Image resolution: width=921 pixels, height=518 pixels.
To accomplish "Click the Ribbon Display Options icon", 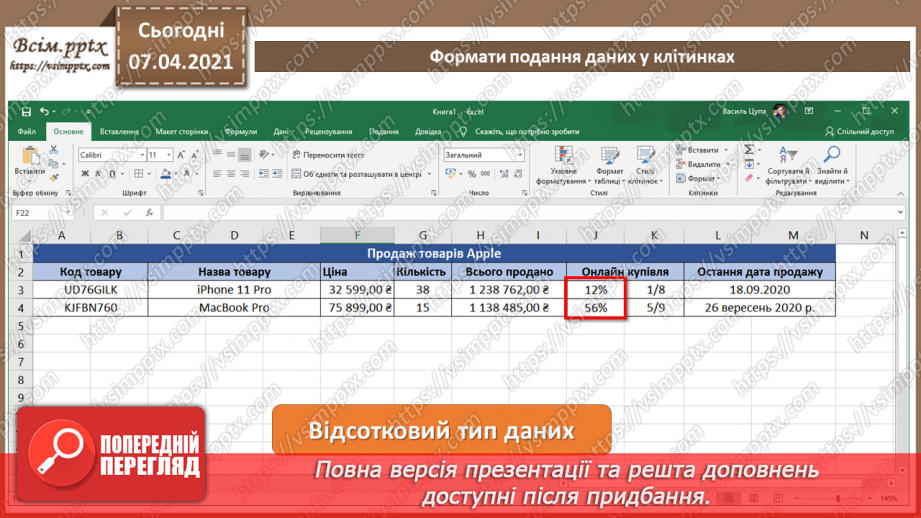I will (x=809, y=111).
